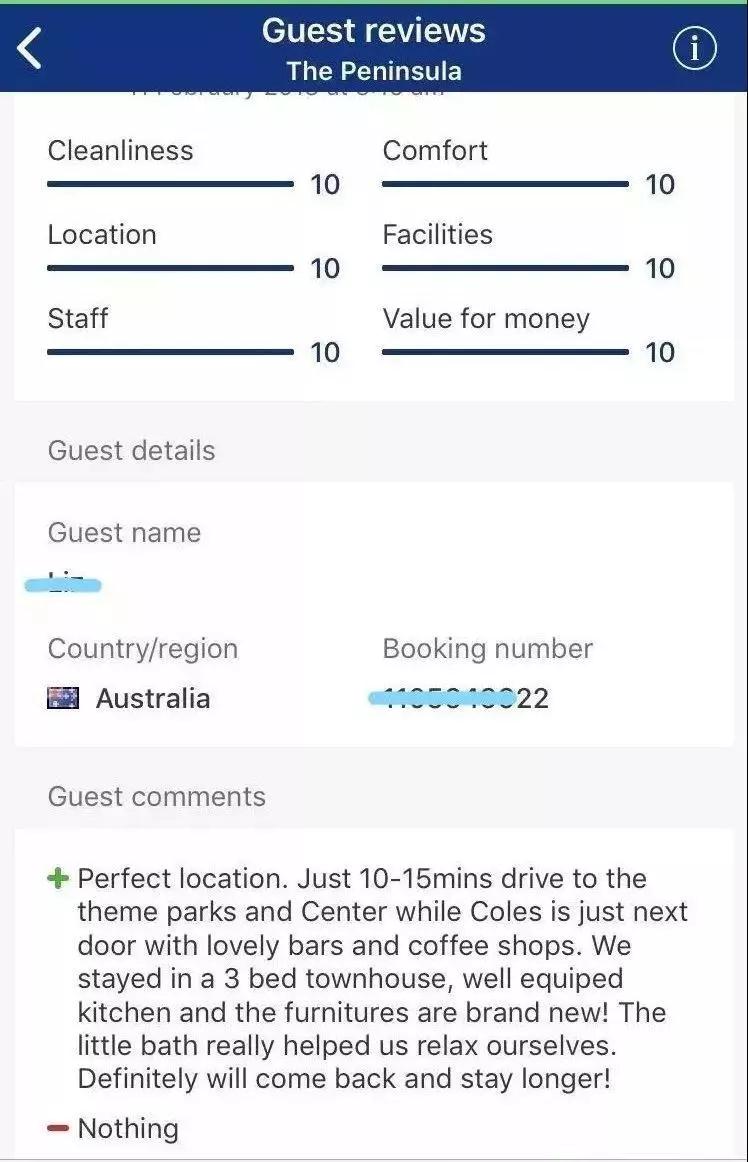Screen dimensions: 748x1162
Task: Tap the Perfect location review text
Action: click(383, 979)
